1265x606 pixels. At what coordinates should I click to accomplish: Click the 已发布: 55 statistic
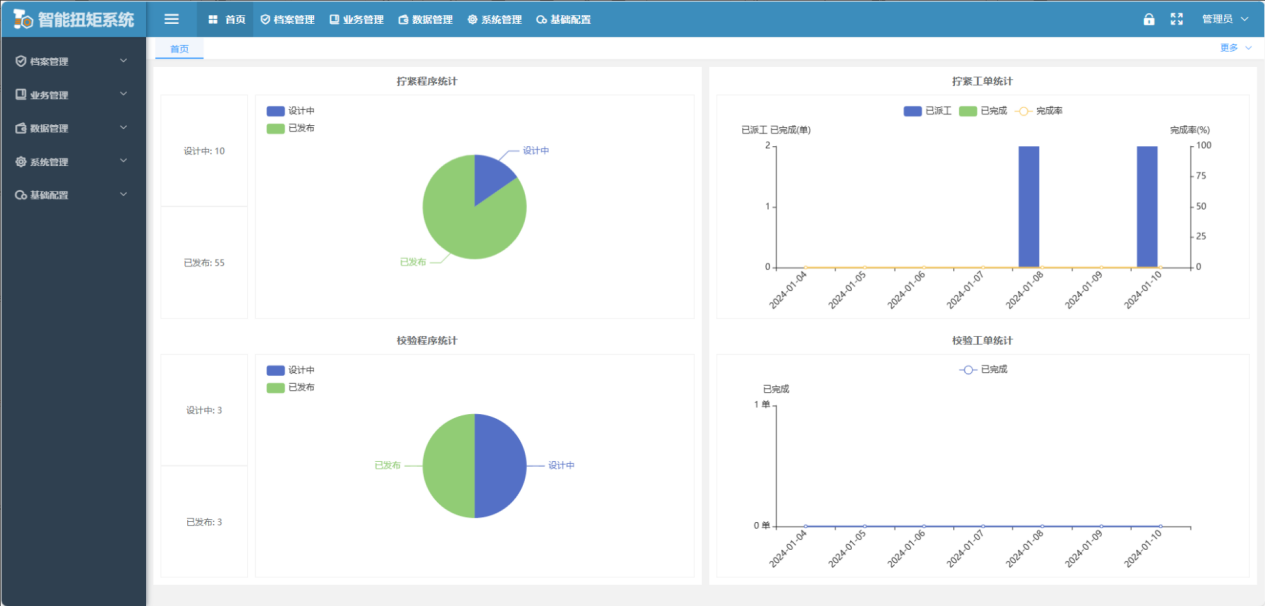(x=204, y=263)
